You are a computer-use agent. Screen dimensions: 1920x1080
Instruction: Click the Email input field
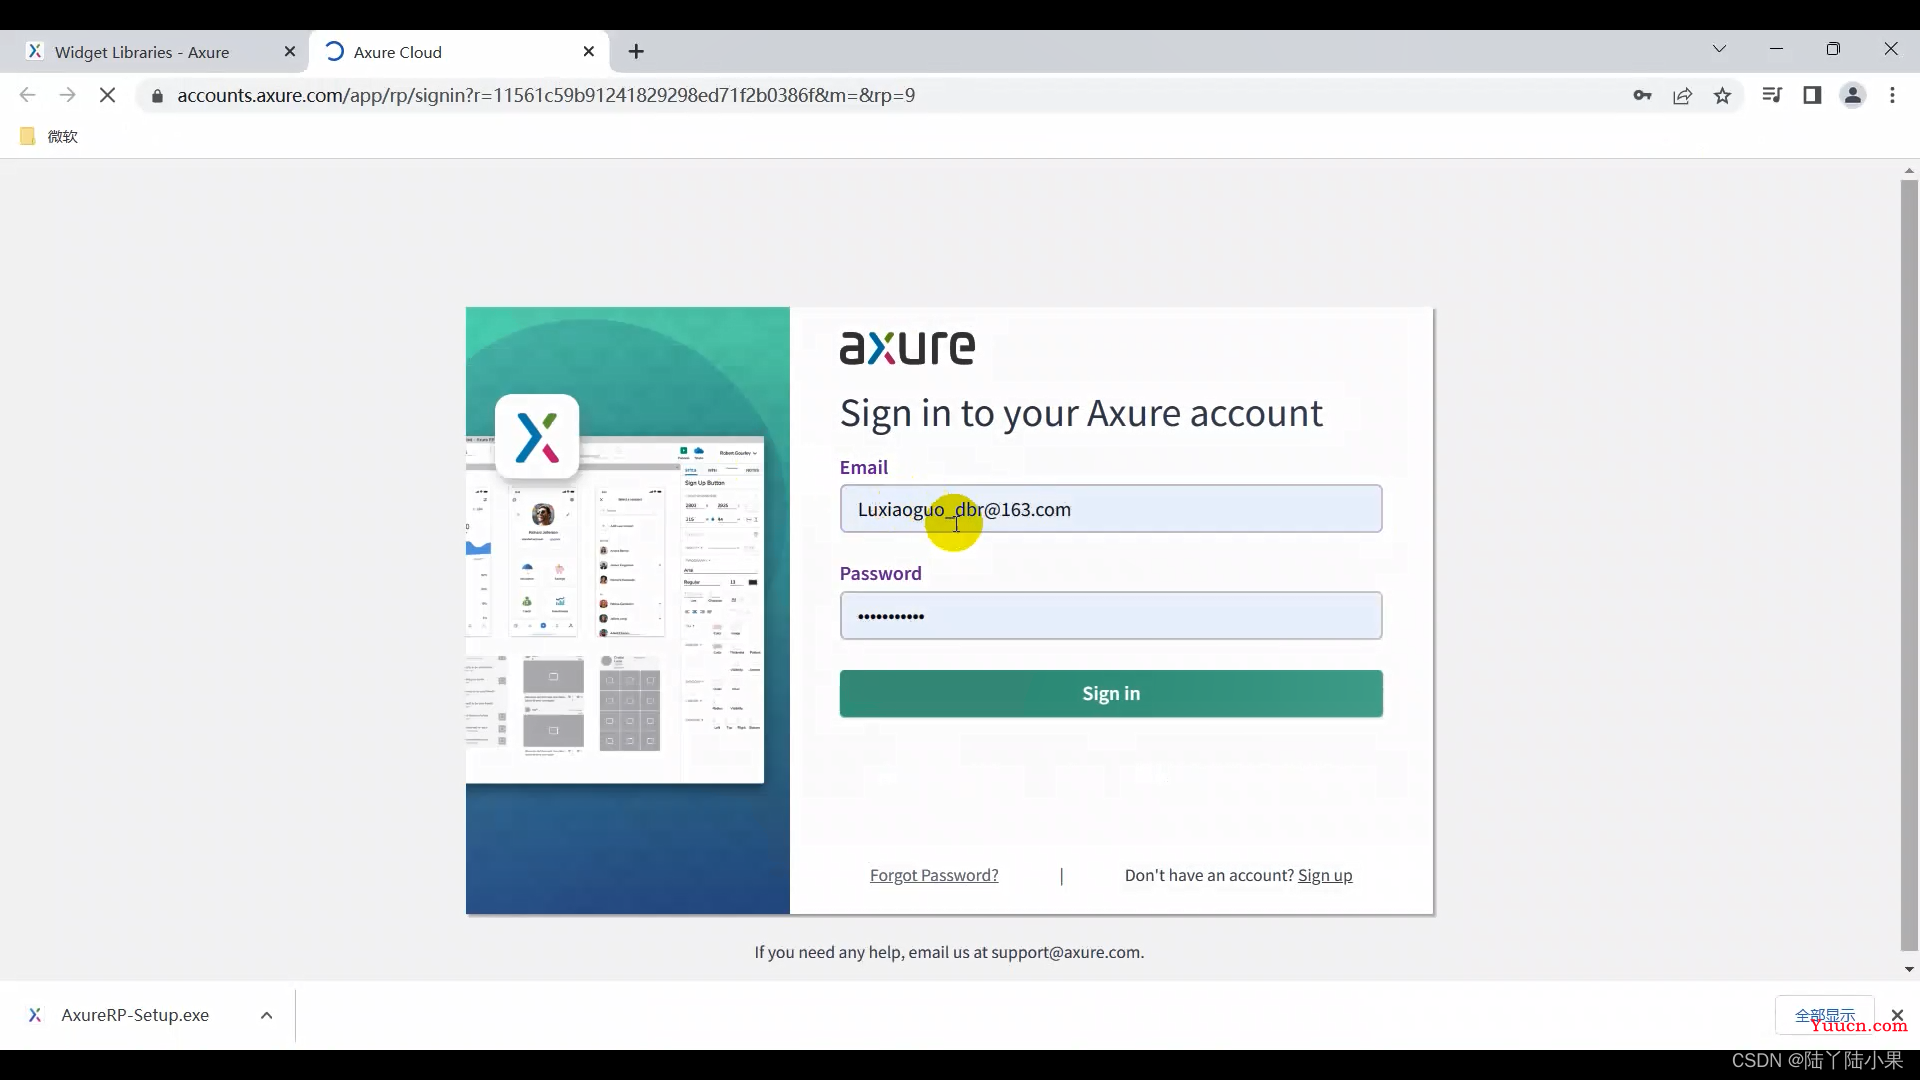tap(1111, 509)
